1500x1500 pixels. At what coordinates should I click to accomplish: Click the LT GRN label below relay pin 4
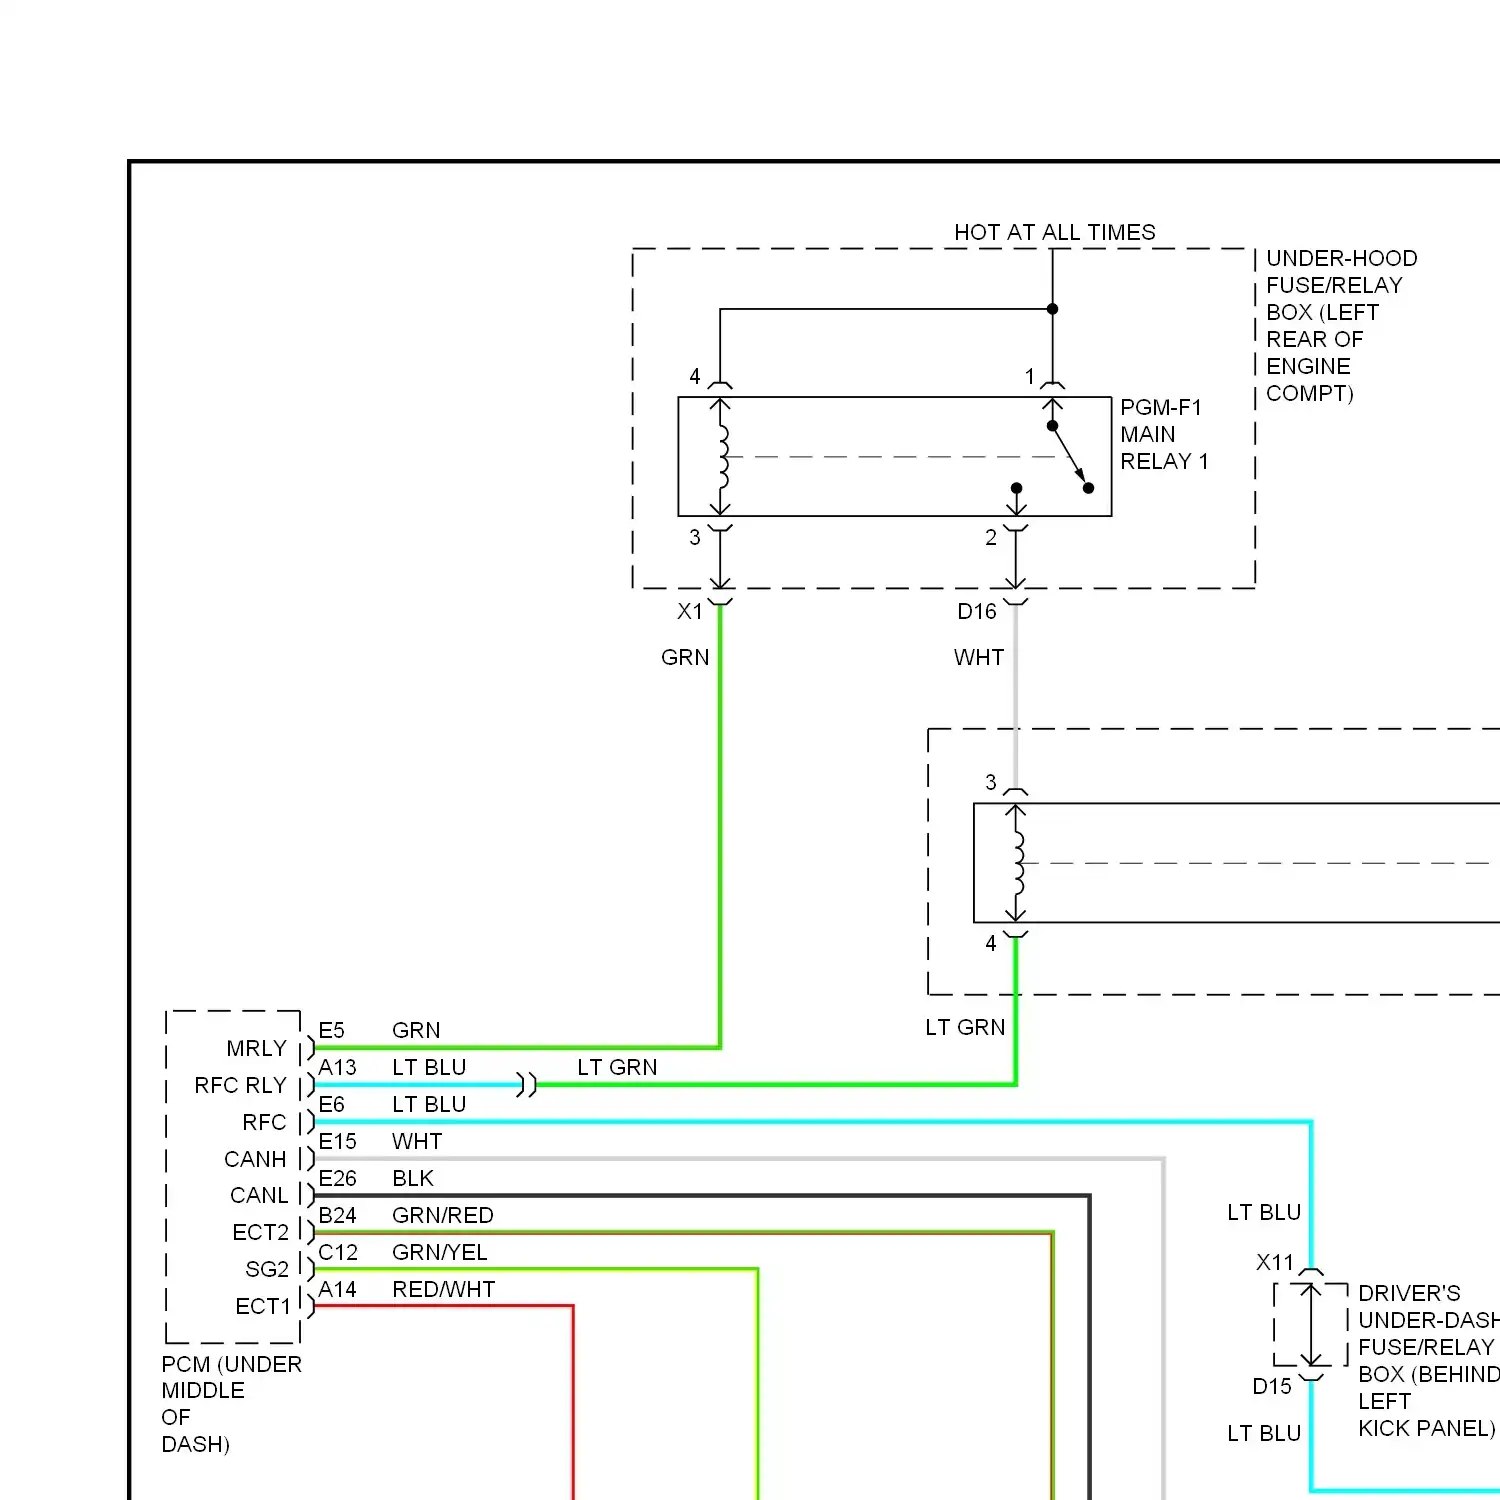[x=965, y=1027]
